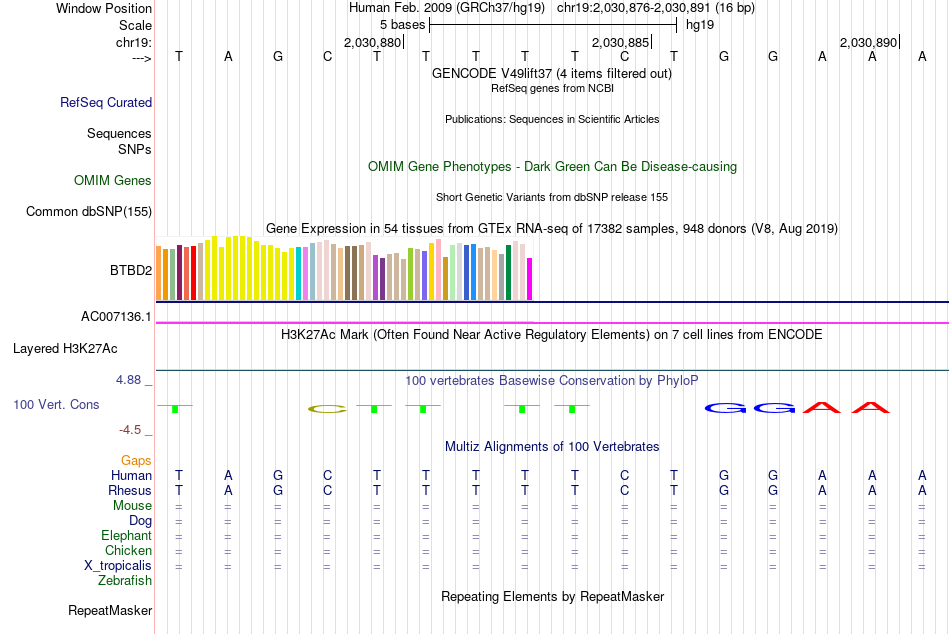Select the Dog alignment row label
The image size is (950, 634).
140,521
